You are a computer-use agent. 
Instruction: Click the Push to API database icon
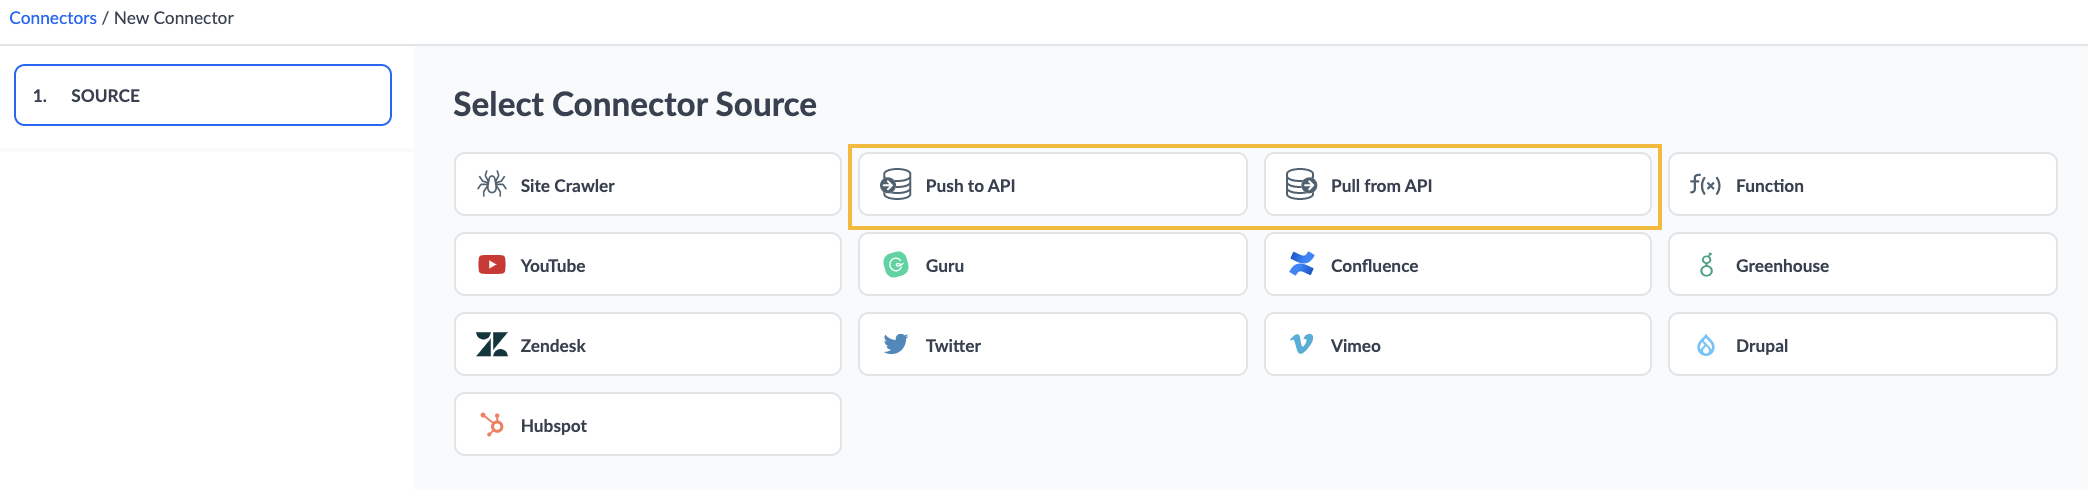(x=896, y=184)
